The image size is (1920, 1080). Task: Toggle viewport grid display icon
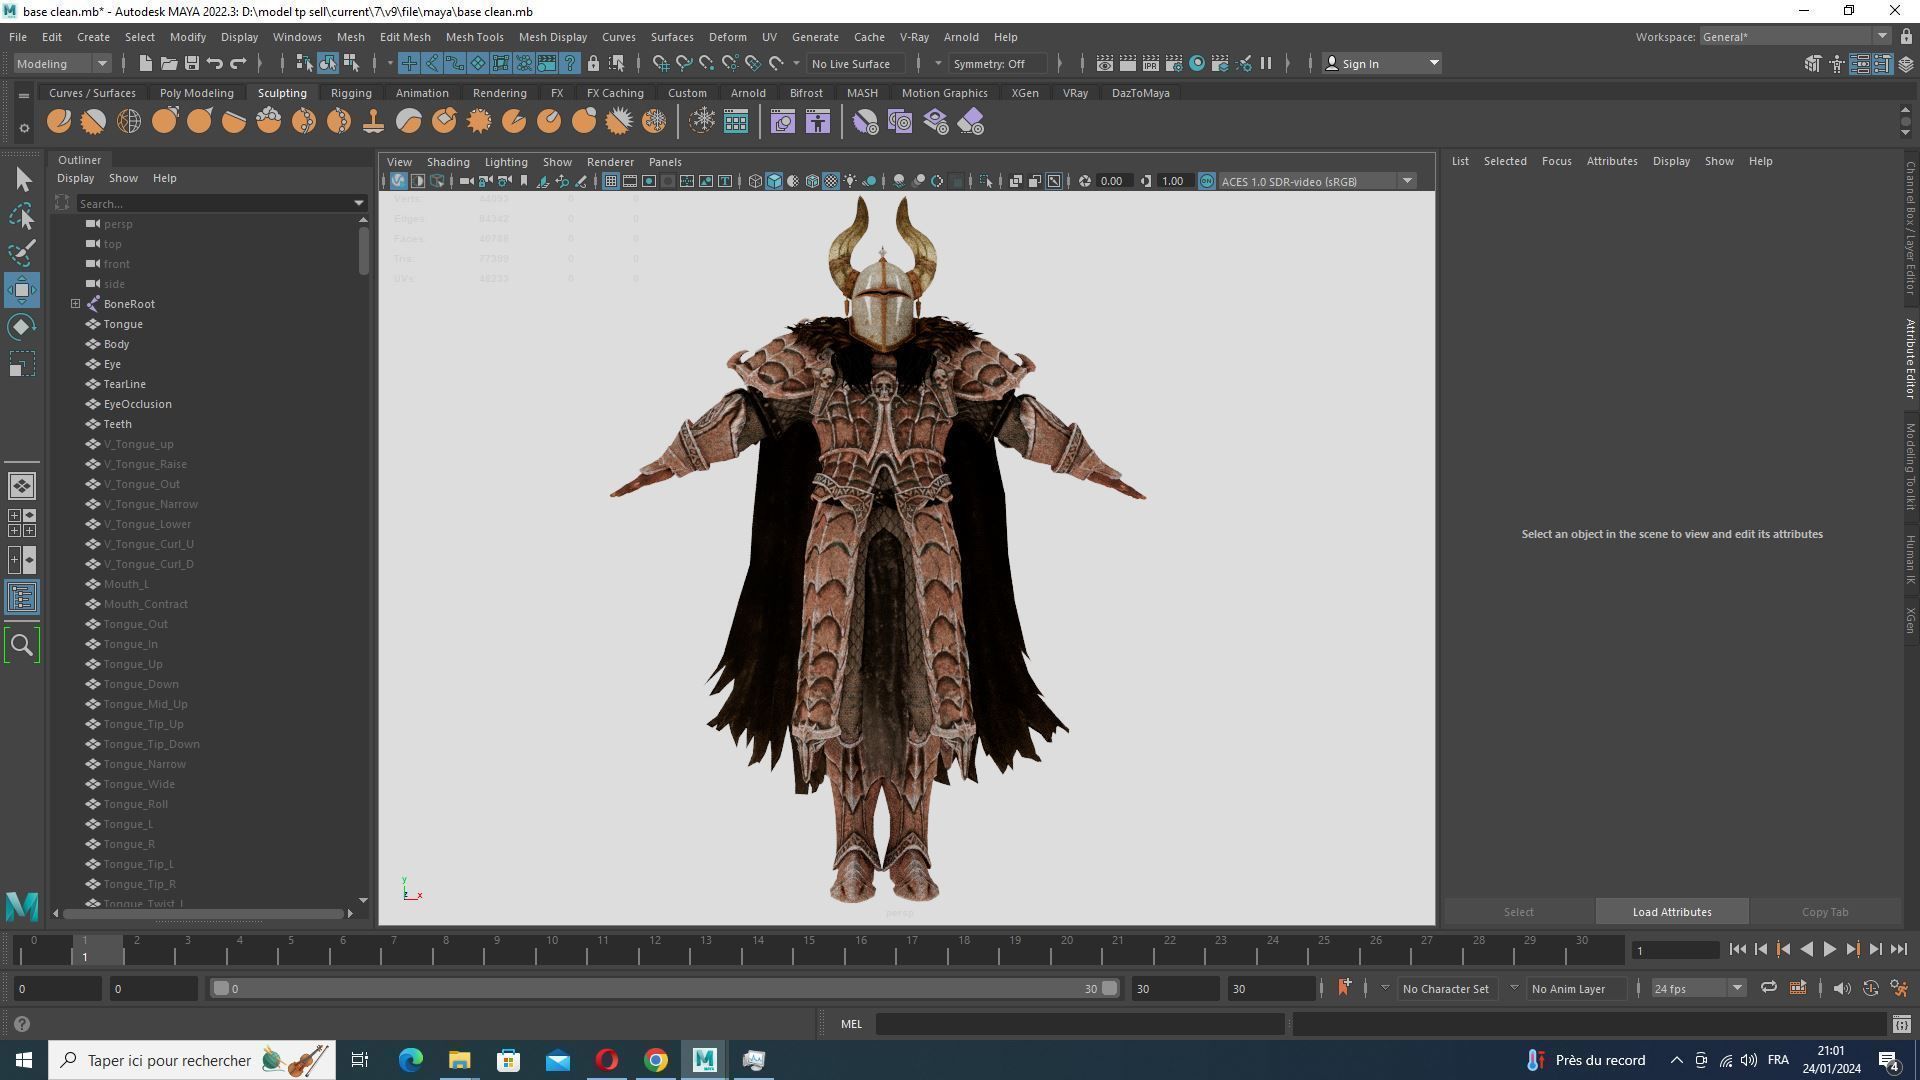[x=610, y=181]
